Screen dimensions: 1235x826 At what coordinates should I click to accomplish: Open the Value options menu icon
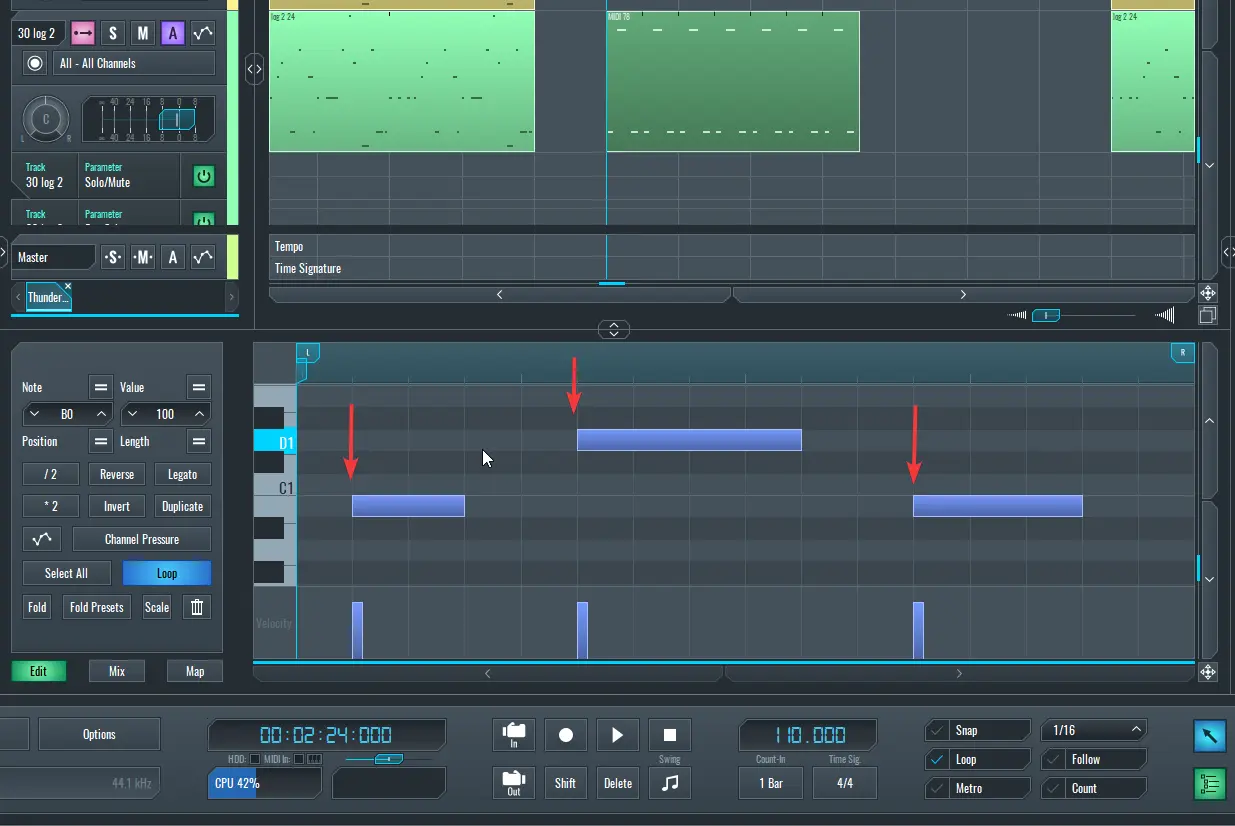(200, 387)
